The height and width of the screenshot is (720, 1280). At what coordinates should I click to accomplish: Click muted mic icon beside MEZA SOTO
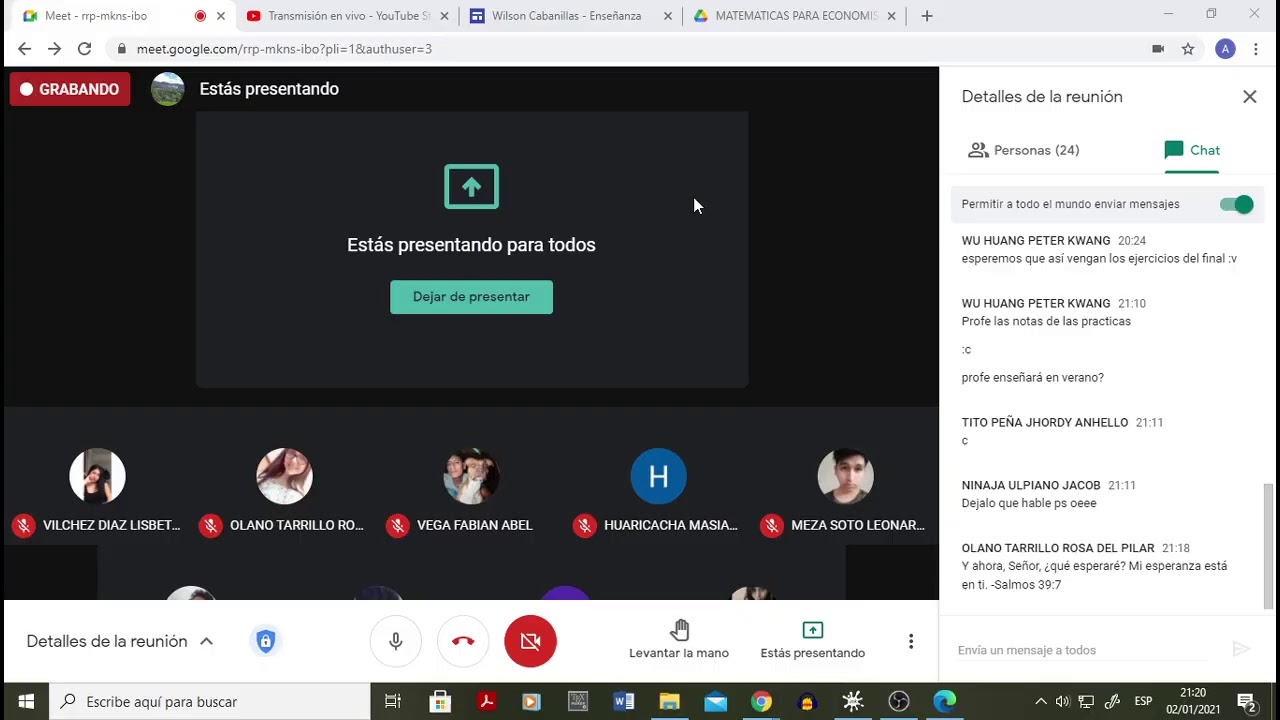(x=771, y=525)
